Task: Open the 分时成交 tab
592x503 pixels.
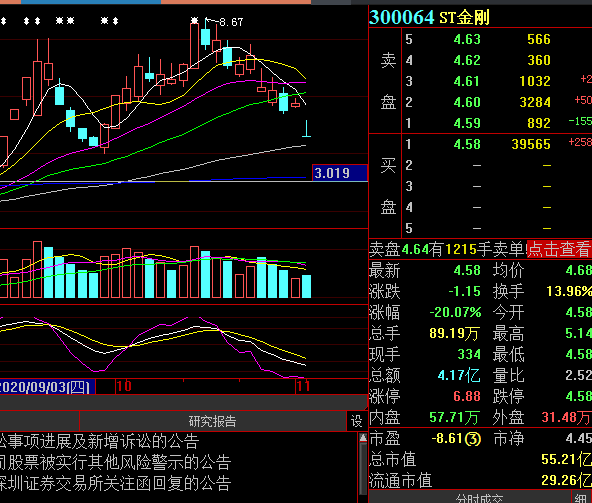Action: pyautogui.click(x=479, y=498)
